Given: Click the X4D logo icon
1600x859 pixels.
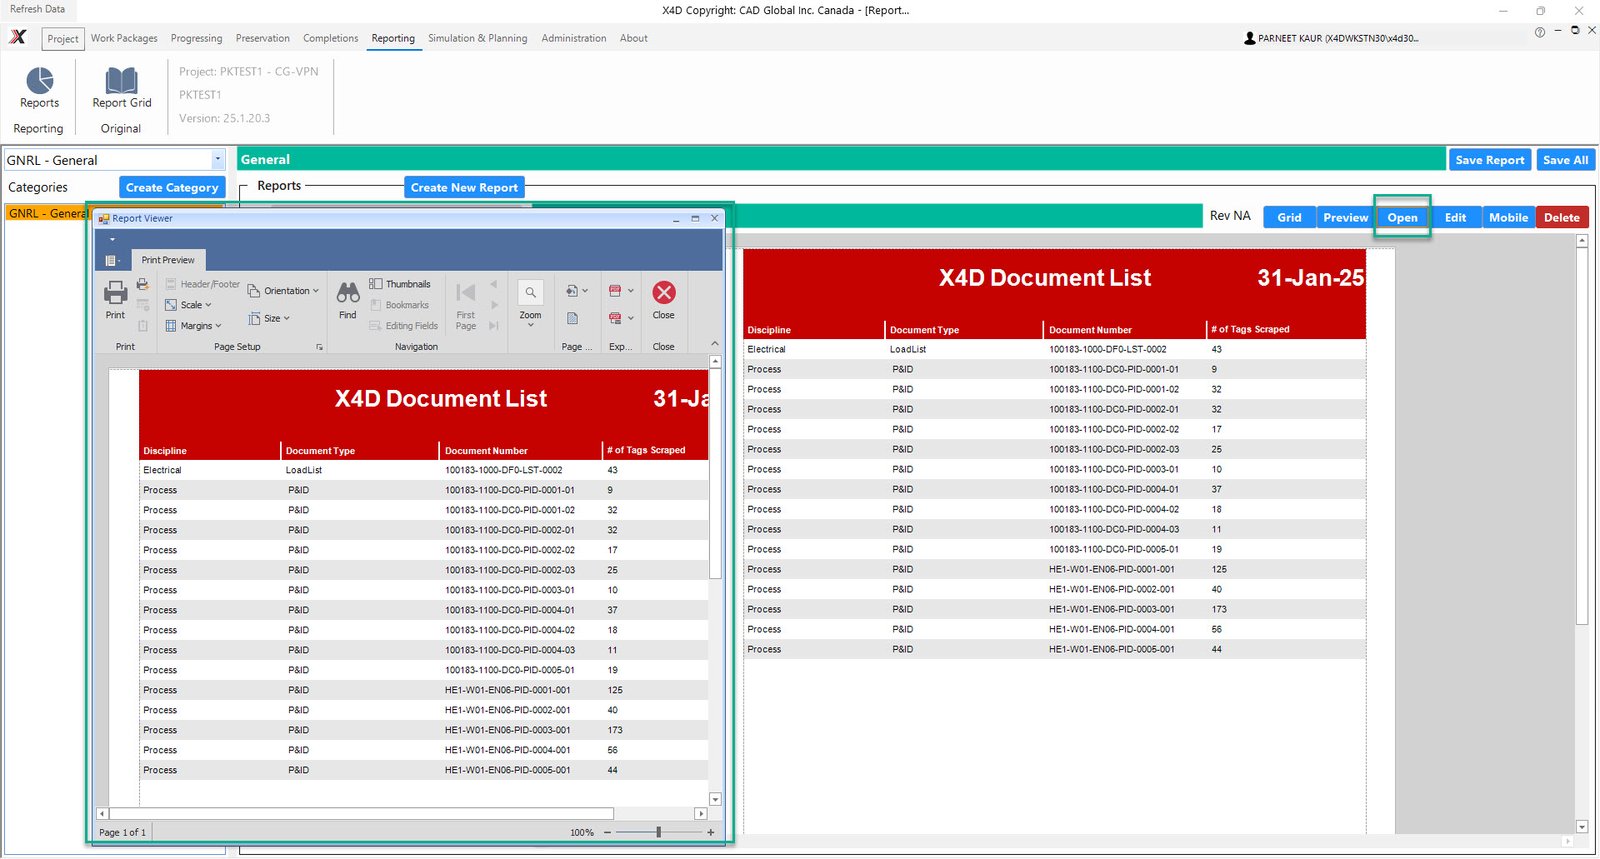Looking at the screenshot, I should coord(18,38).
